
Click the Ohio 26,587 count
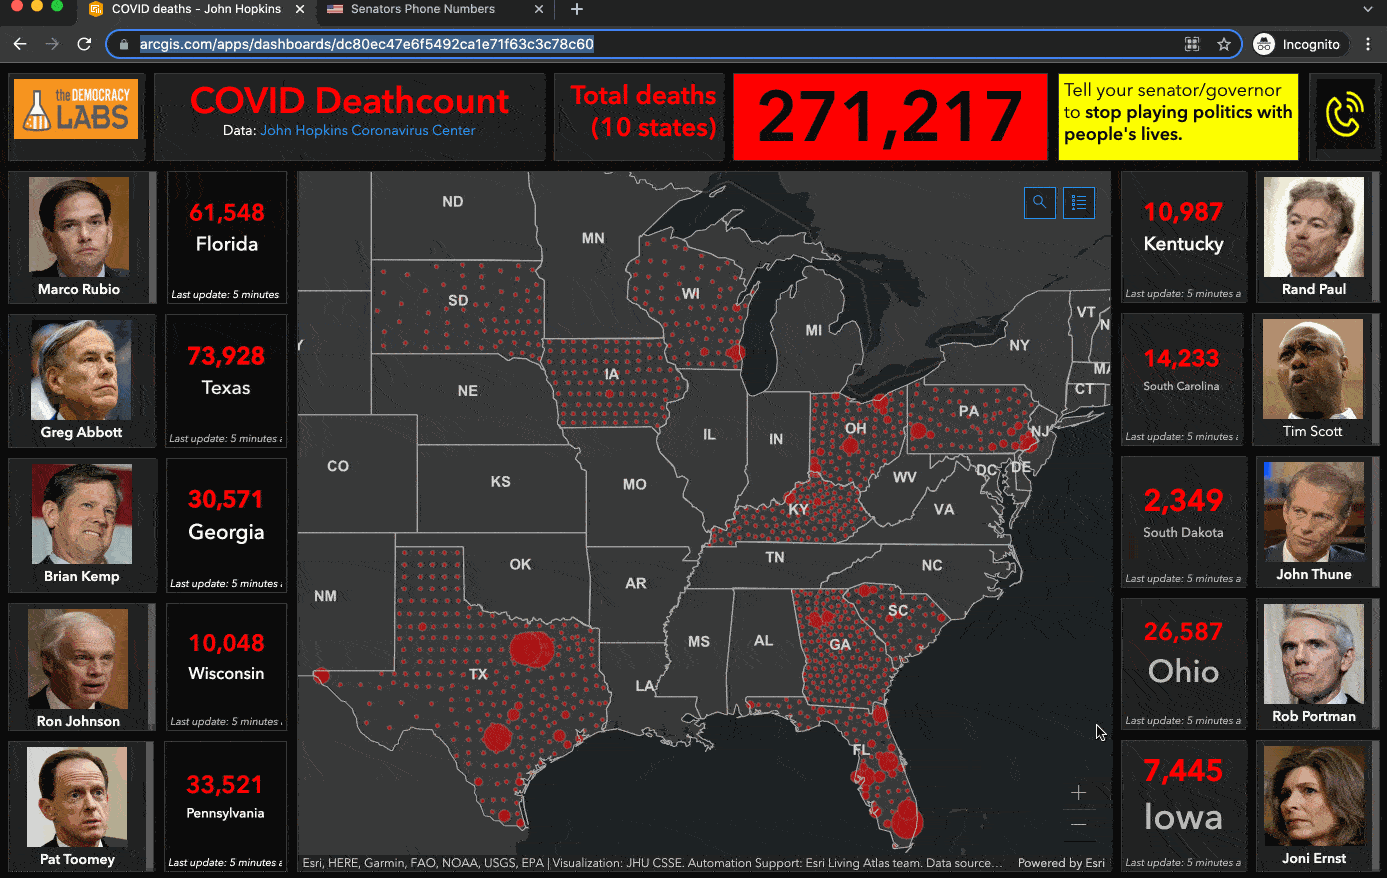[x=1183, y=632]
